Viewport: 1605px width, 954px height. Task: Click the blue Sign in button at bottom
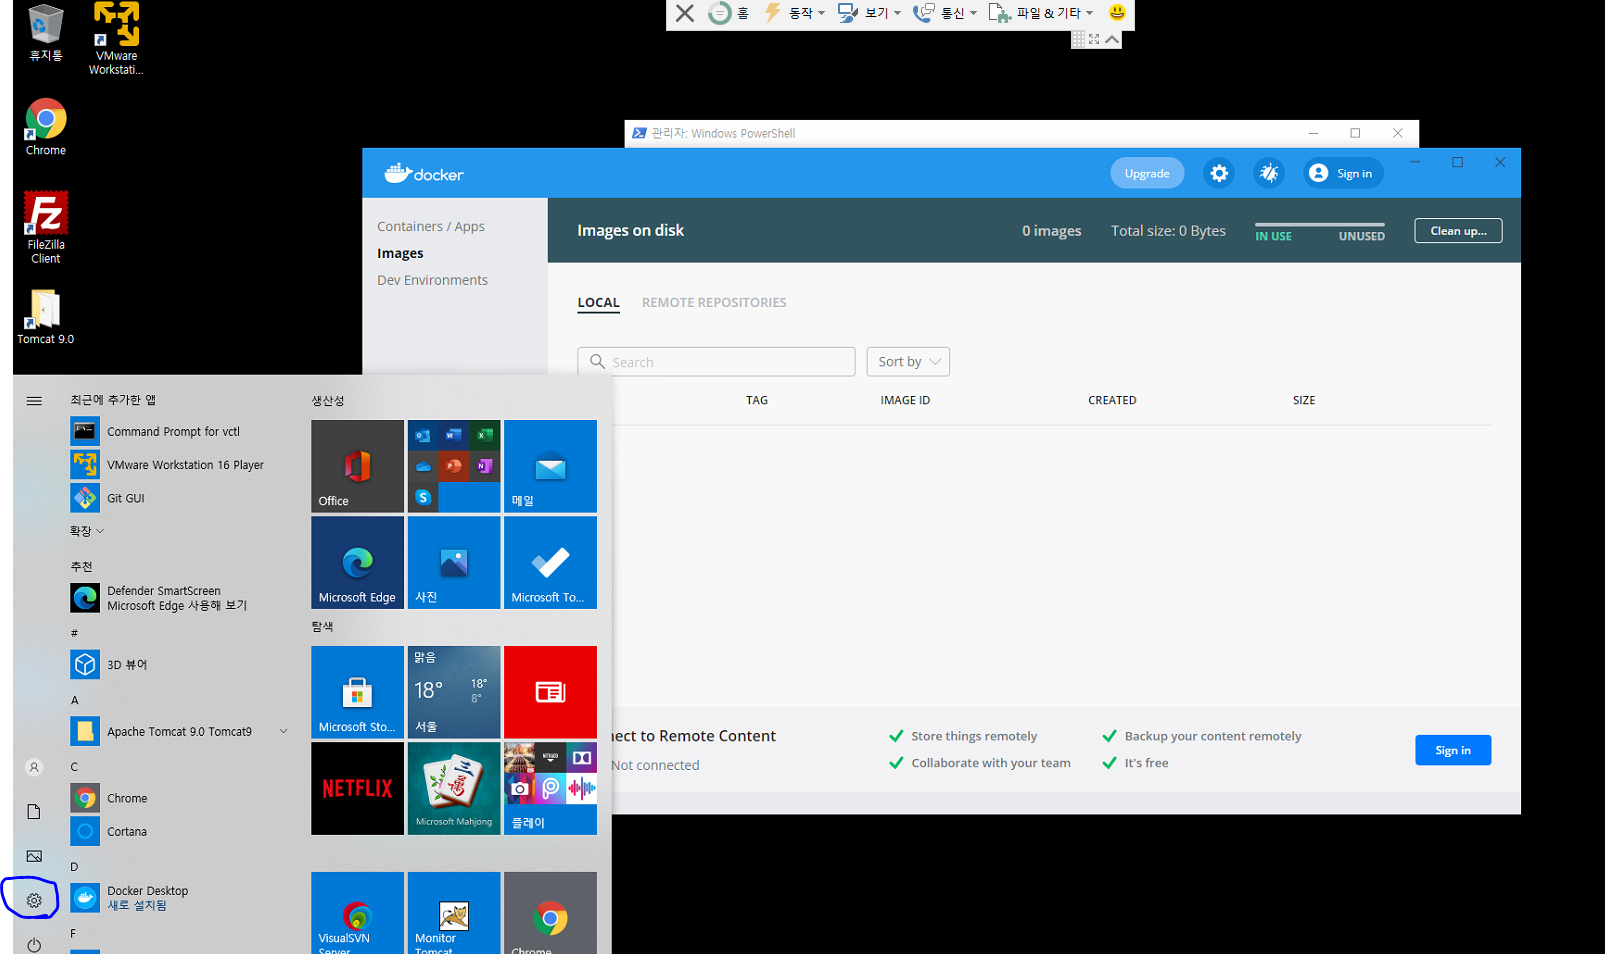coord(1452,750)
